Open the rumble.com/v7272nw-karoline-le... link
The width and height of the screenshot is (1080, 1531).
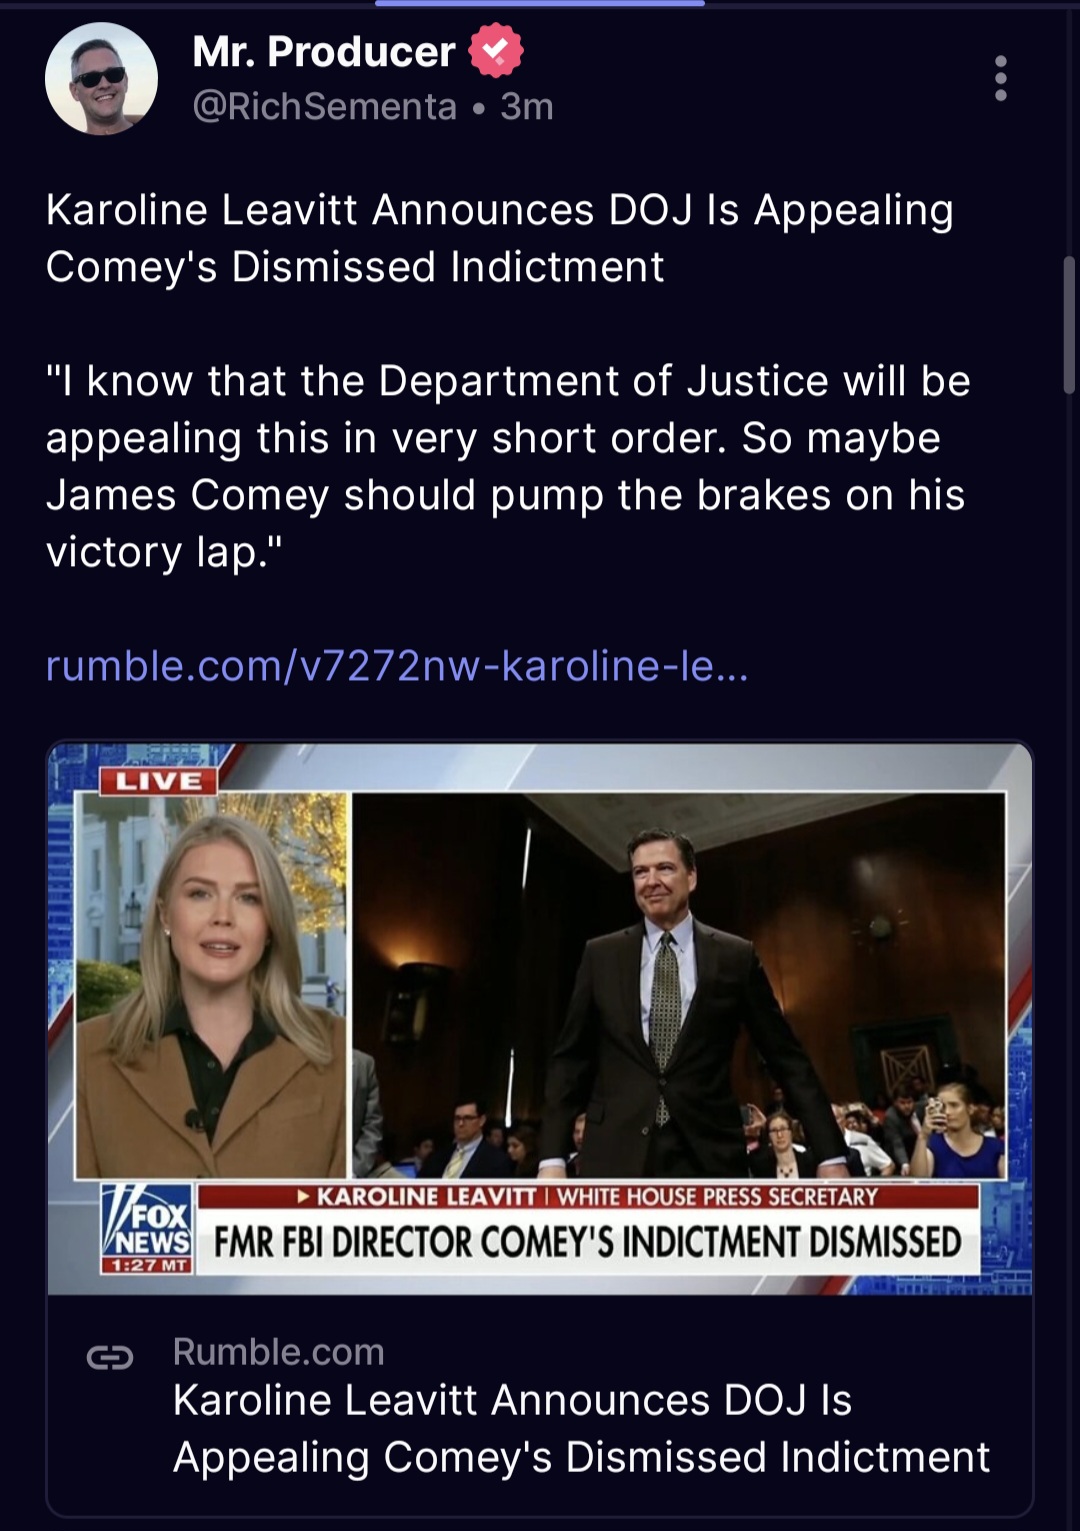click(x=397, y=665)
